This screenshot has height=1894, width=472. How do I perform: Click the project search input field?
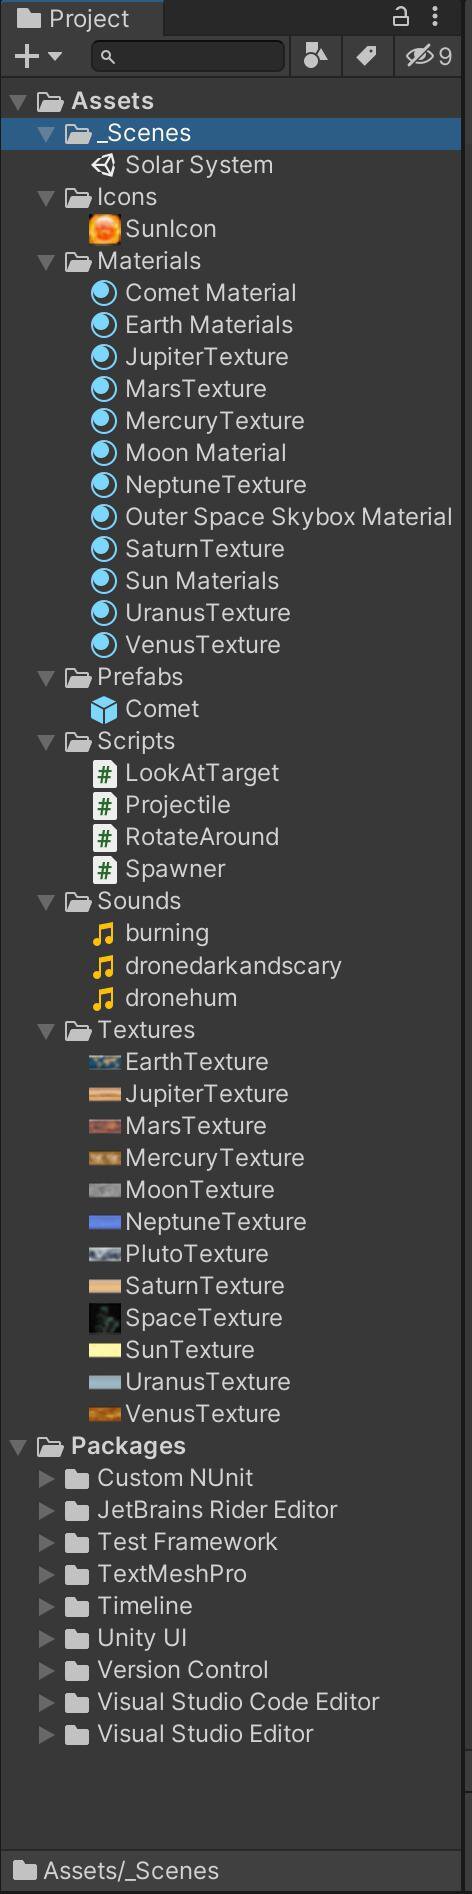point(188,57)
